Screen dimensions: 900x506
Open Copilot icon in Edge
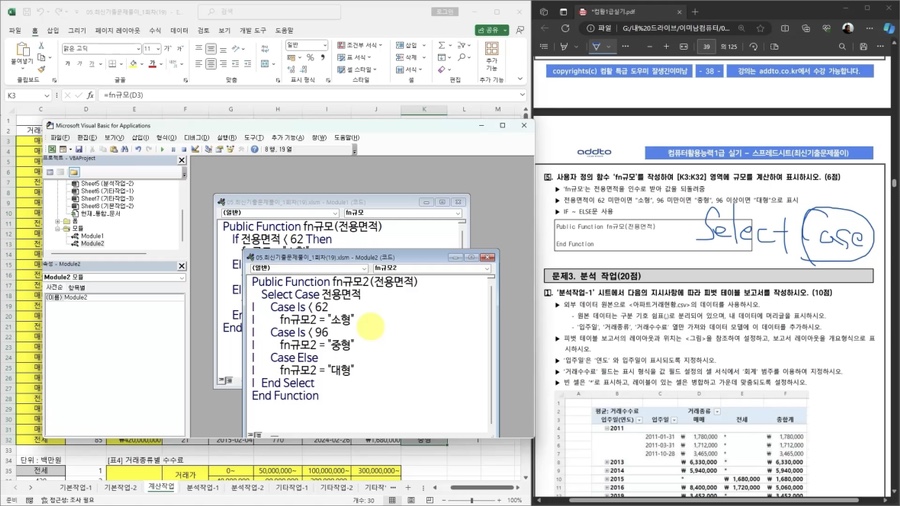[889, 28]
